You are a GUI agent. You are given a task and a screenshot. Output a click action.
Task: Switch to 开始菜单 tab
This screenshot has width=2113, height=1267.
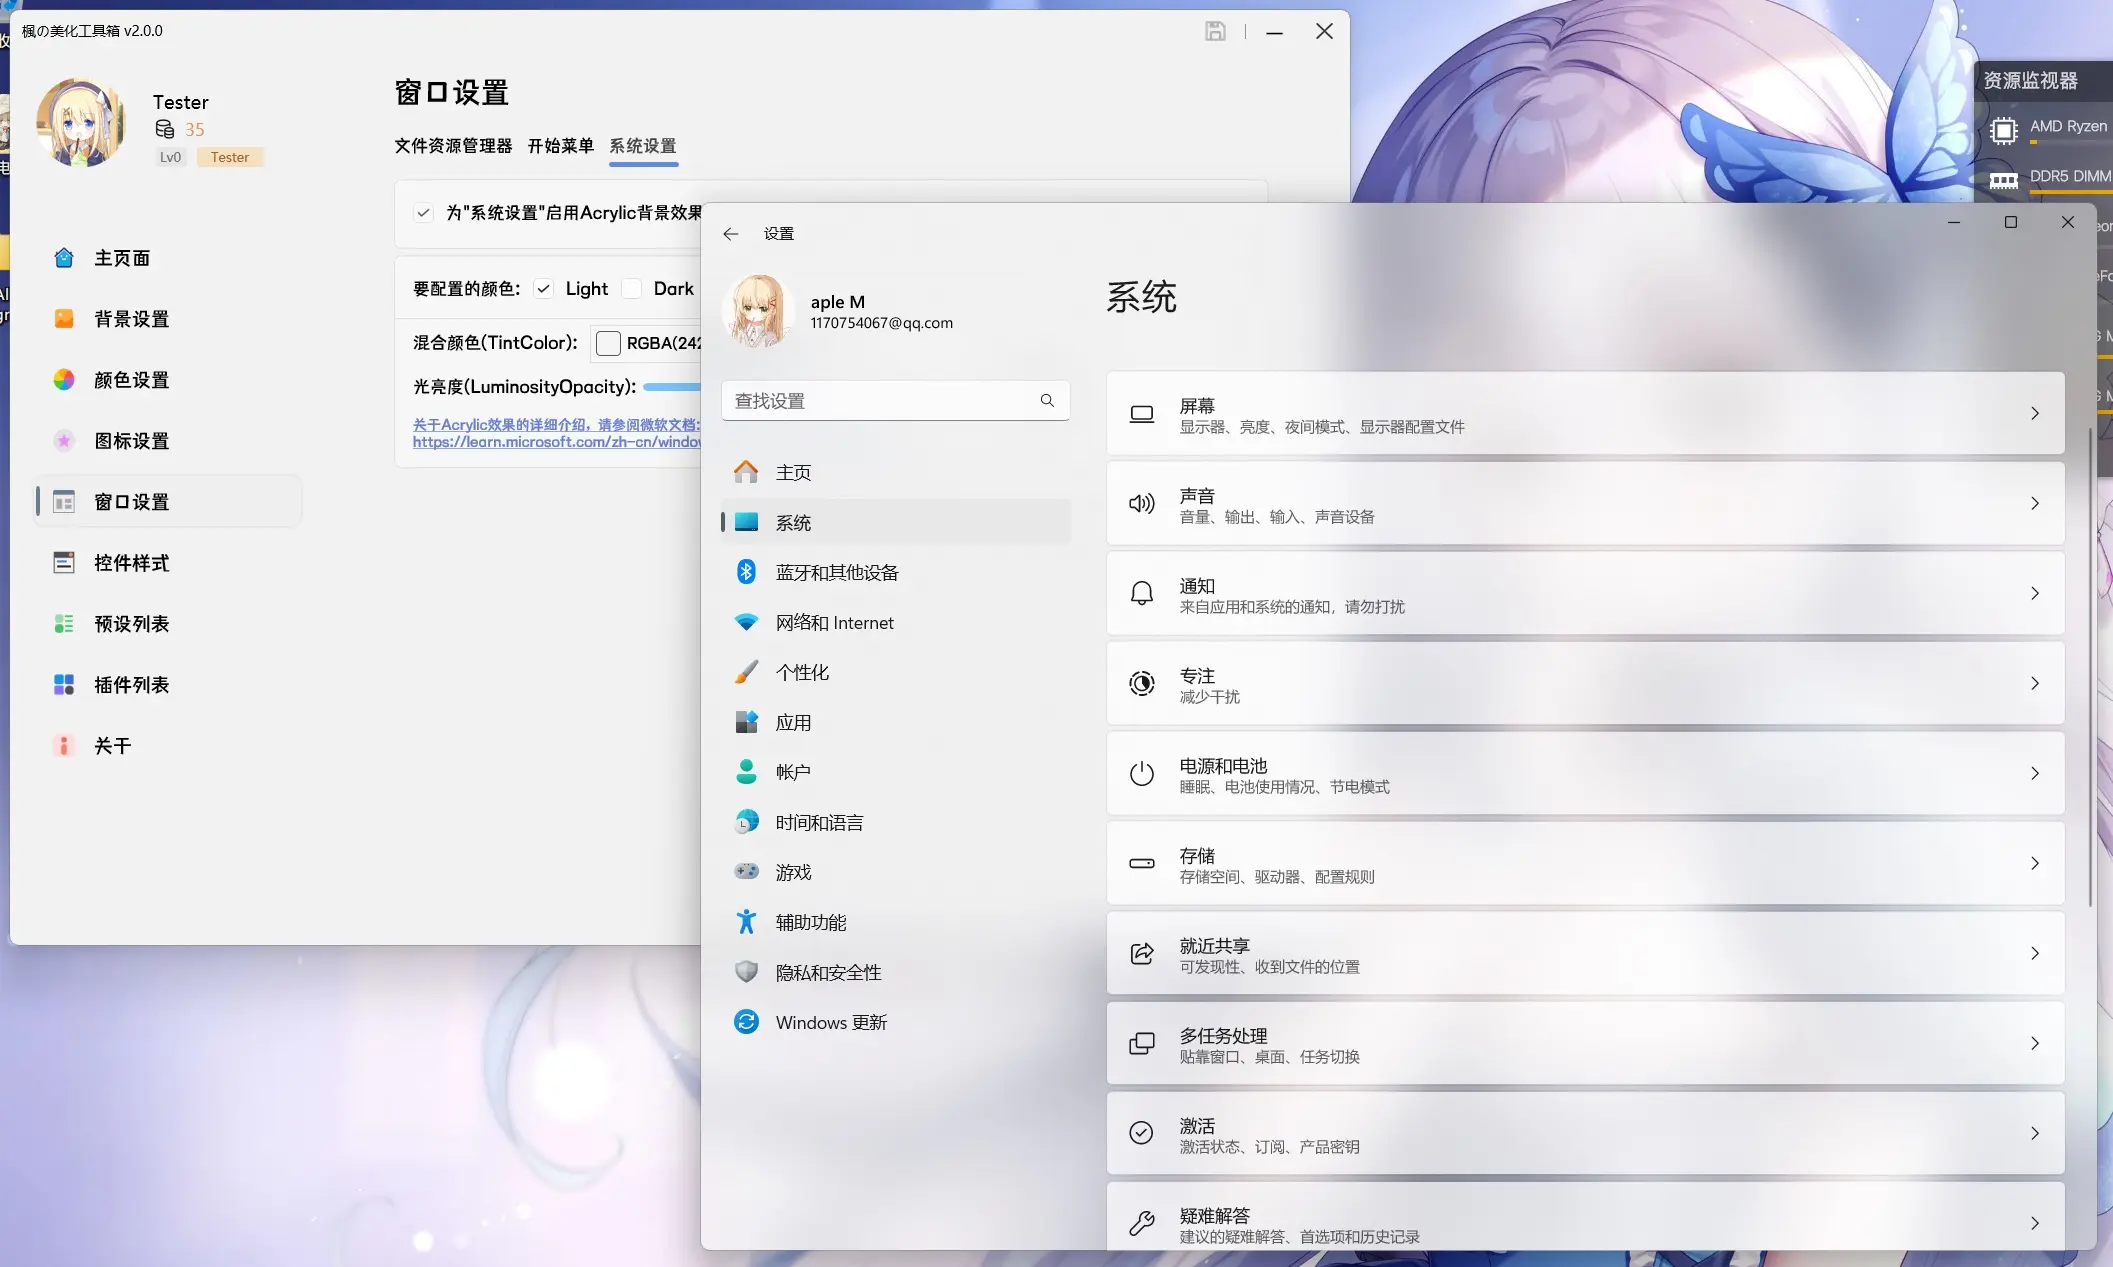coord(561,146)
